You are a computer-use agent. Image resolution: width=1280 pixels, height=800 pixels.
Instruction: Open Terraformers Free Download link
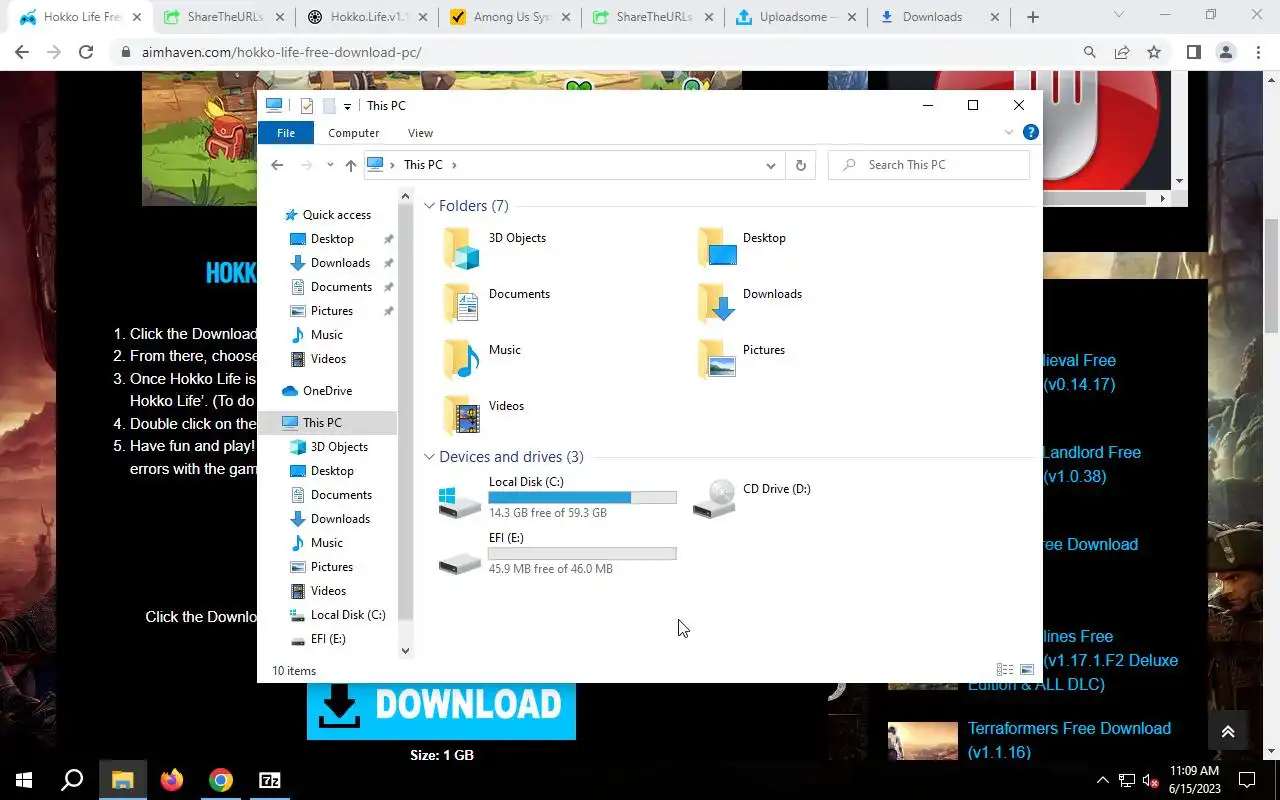pyautogui.click(x=1069, y=740)
